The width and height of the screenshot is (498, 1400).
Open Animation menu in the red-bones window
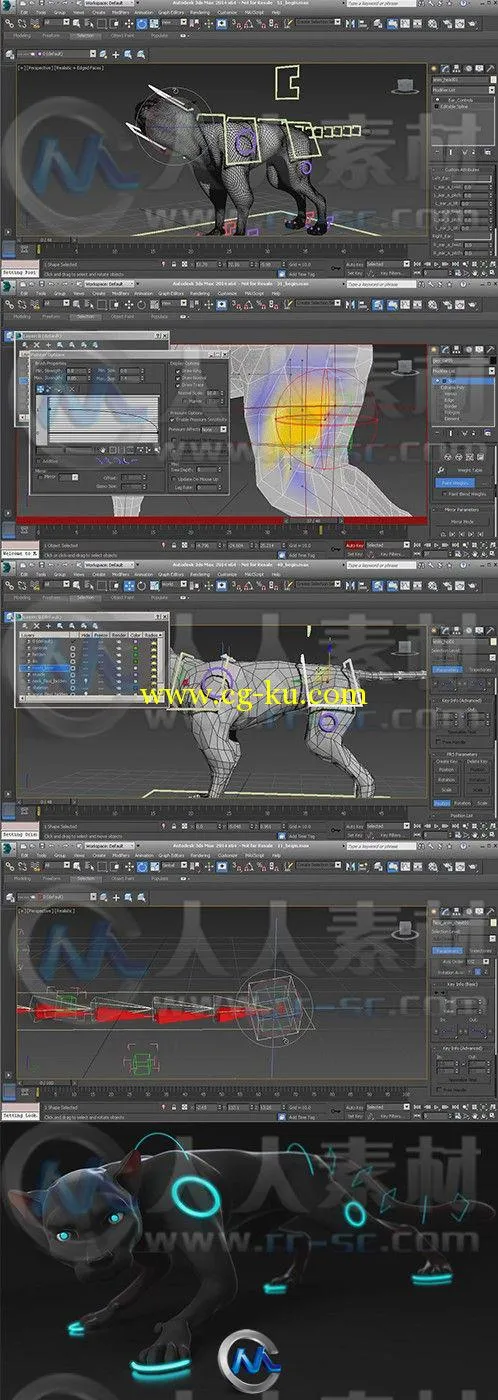pyautogui.click(x=145, y=858)
